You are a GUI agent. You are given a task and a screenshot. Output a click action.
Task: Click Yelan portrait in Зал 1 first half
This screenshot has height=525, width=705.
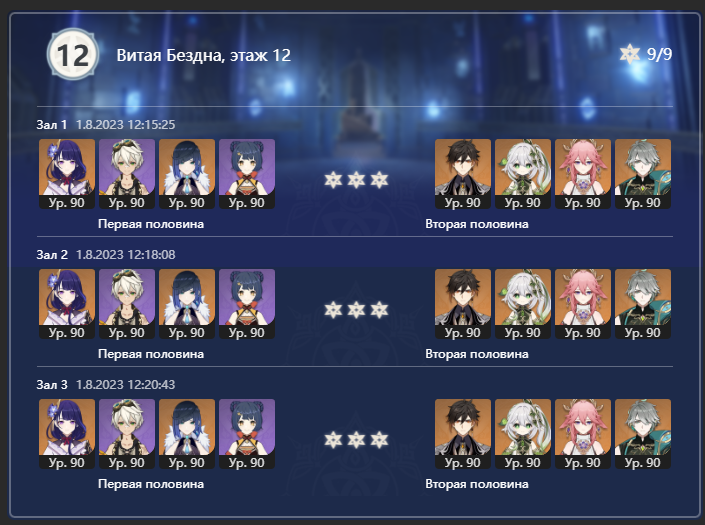tap(187, 174)
